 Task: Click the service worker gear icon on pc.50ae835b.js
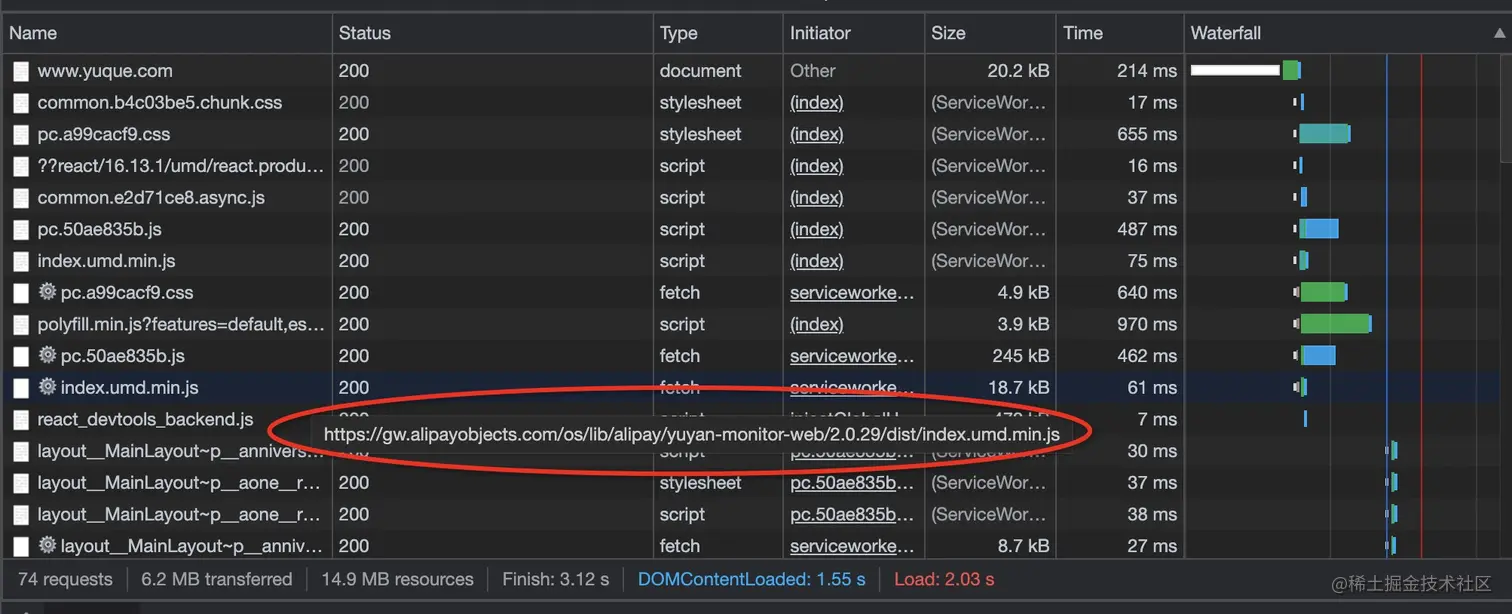pyautogui.click(x=47, y=356)
